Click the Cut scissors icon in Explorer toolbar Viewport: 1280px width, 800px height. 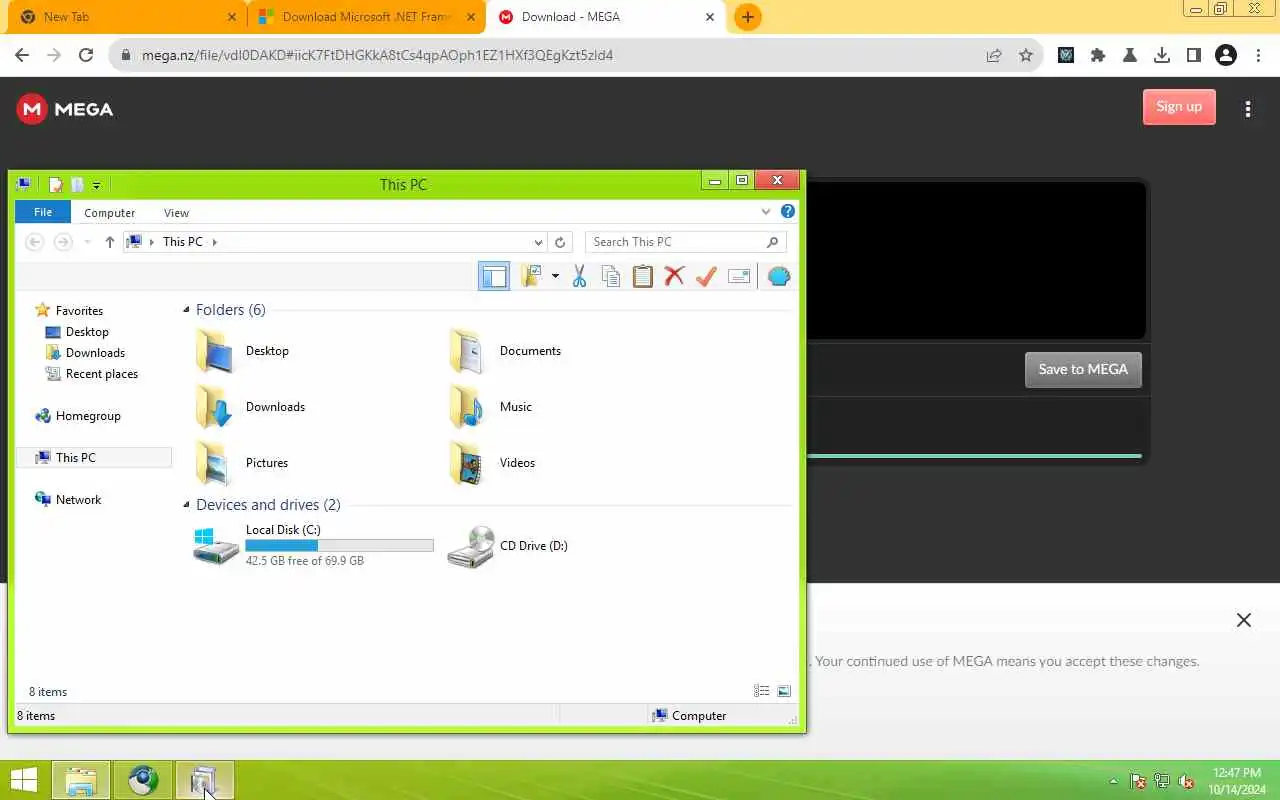tap(579, 276)
